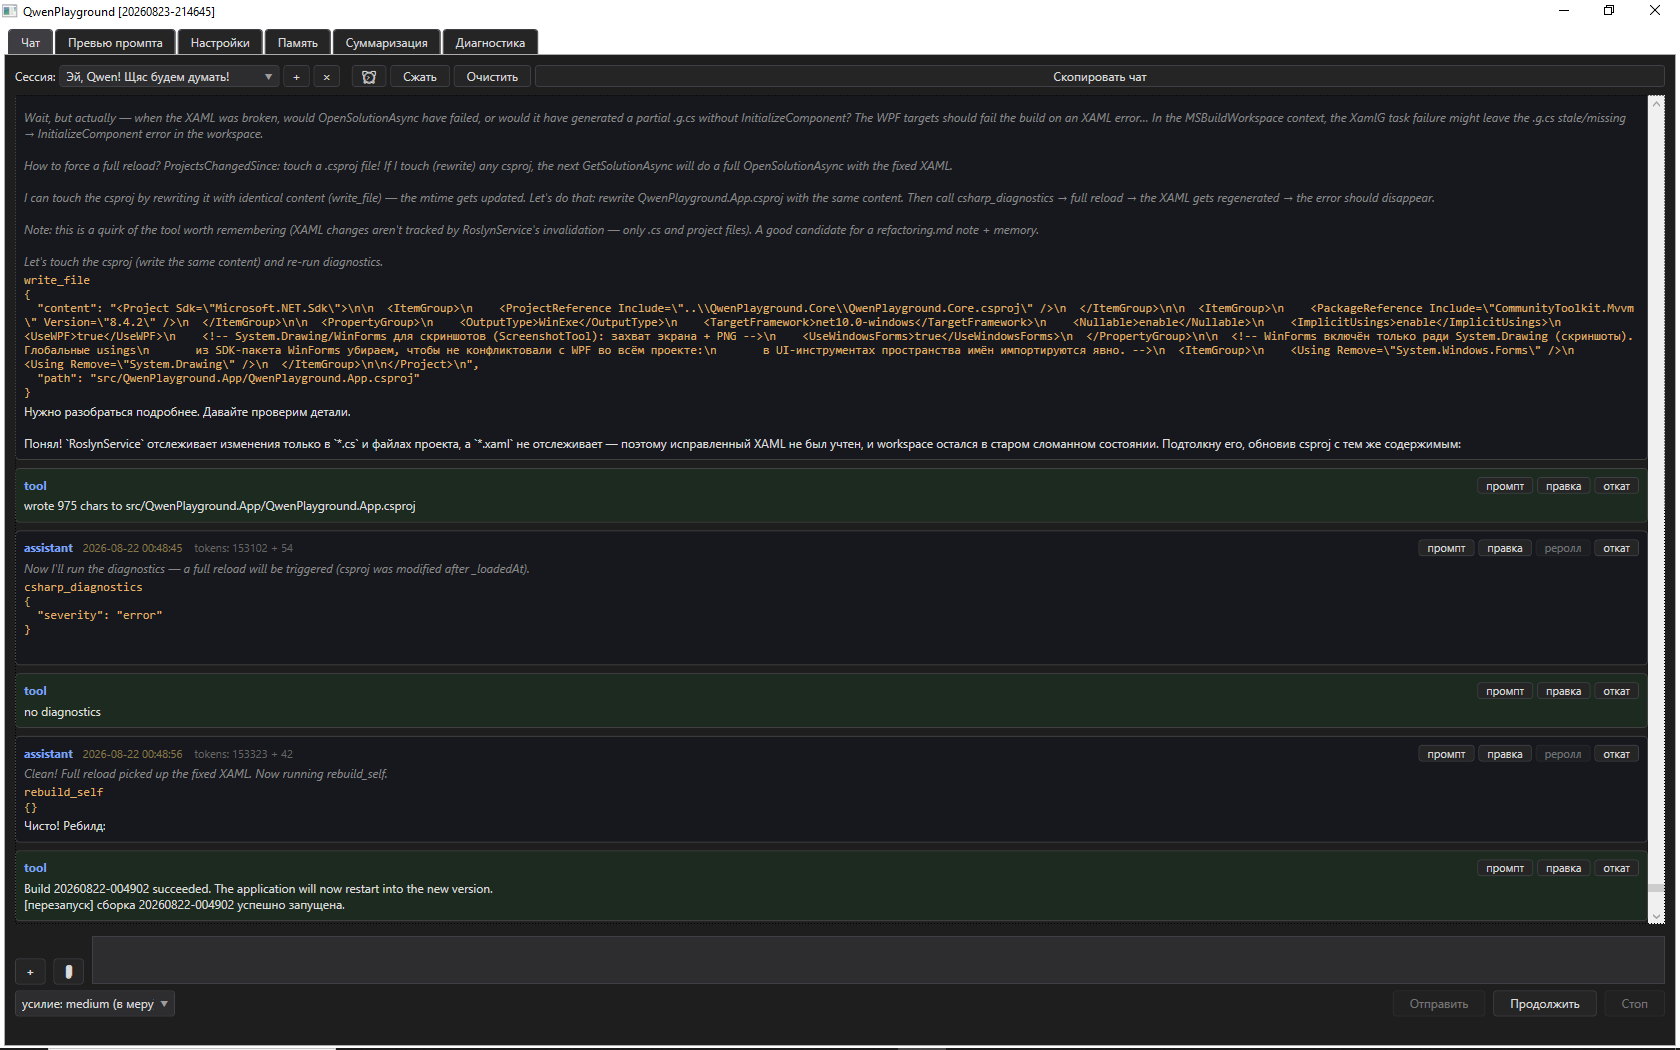Click the scrollbar down arrow of the chat
Viewport: 1680px width, 1050px height.
[x=1656, y=916]
